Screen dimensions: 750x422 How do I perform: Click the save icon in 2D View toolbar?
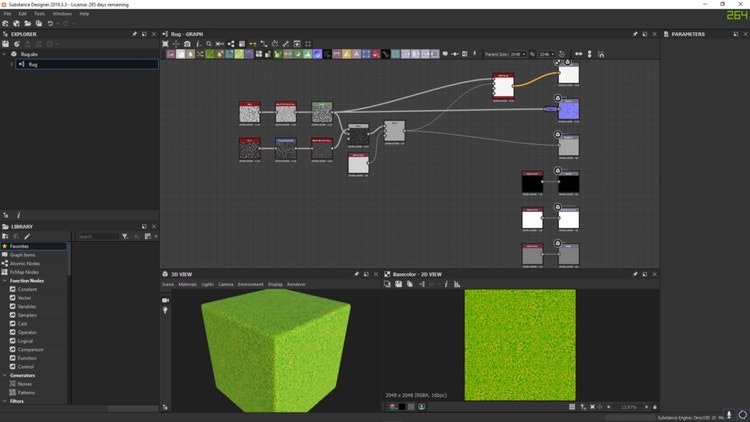pos(398,284)
